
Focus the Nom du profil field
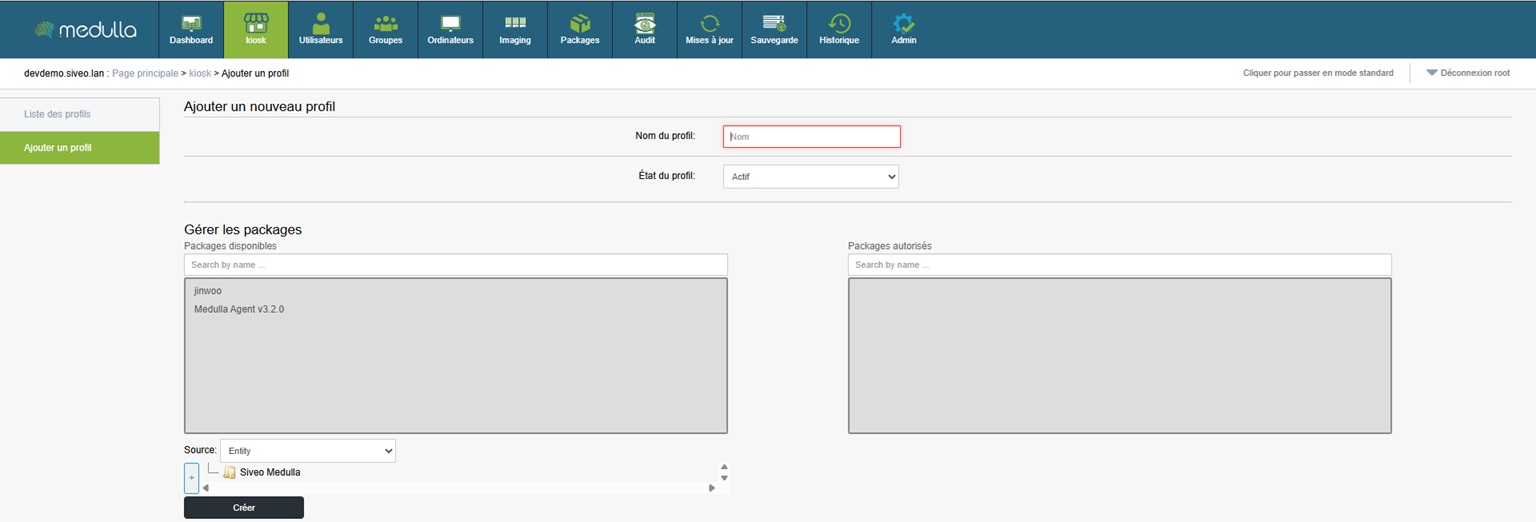pyautogui.click(x=812, y=136)
